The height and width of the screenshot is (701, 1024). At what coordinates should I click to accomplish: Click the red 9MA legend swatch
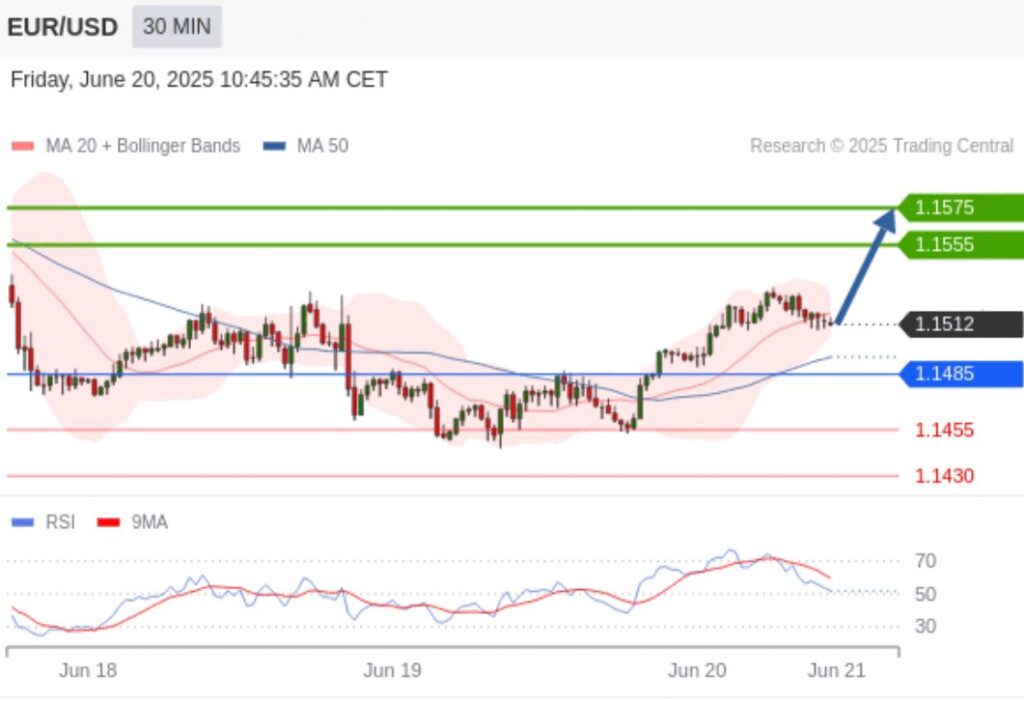click(108, 522)
